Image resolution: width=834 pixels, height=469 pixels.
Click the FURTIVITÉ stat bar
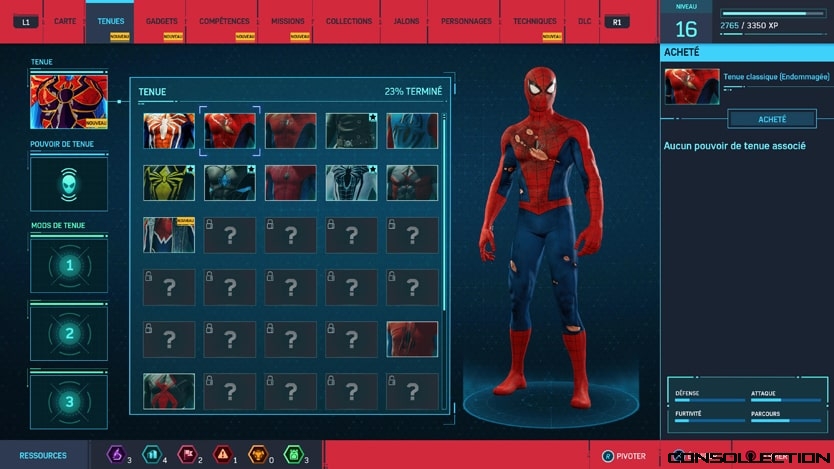tap(710, 421)
